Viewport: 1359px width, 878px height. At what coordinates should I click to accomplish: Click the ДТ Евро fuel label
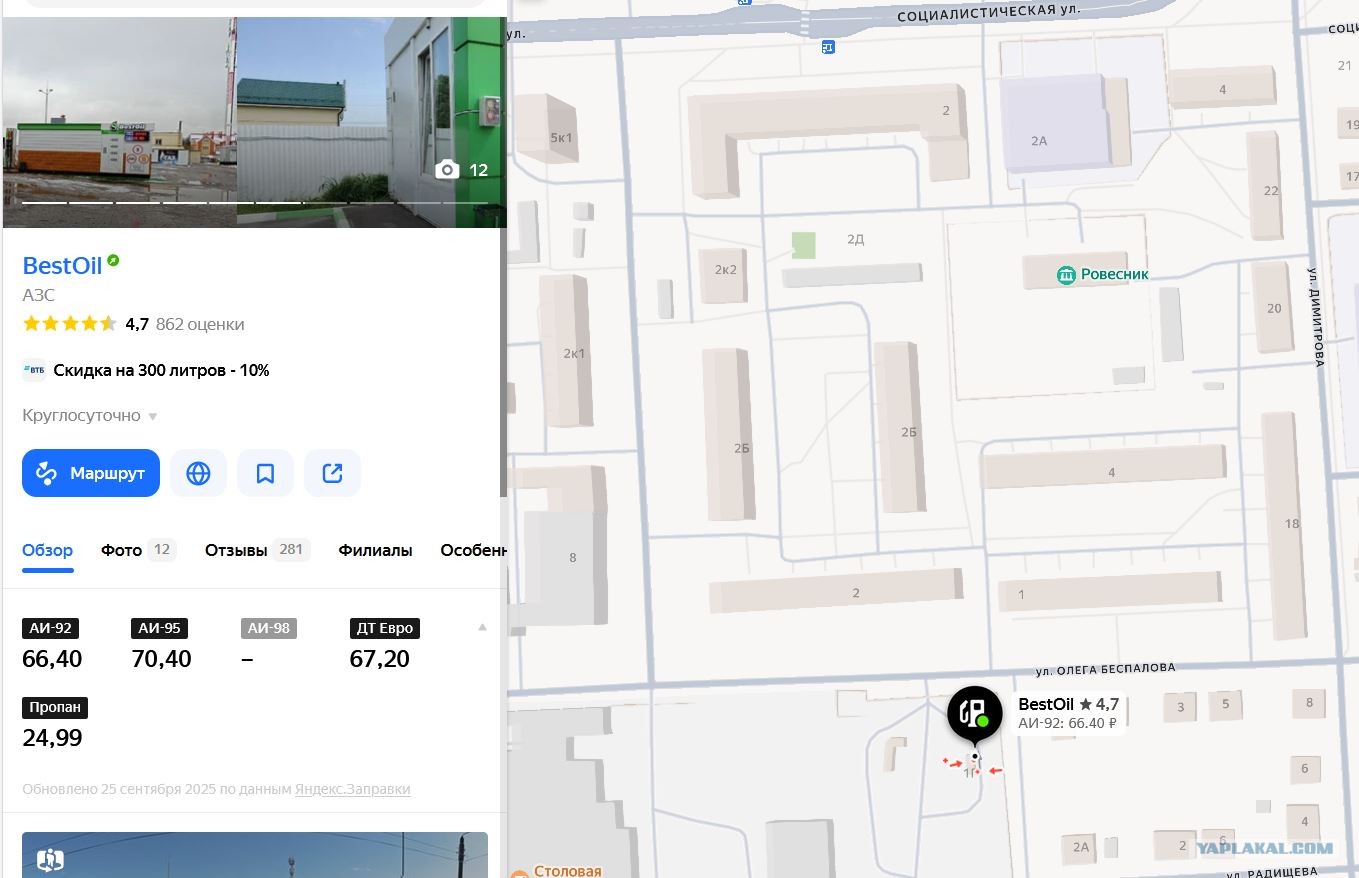pos(385,628)
